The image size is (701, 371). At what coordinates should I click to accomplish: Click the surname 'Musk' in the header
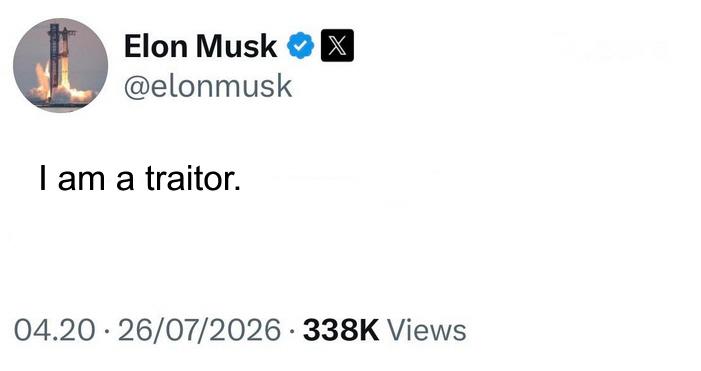point(236,46)
